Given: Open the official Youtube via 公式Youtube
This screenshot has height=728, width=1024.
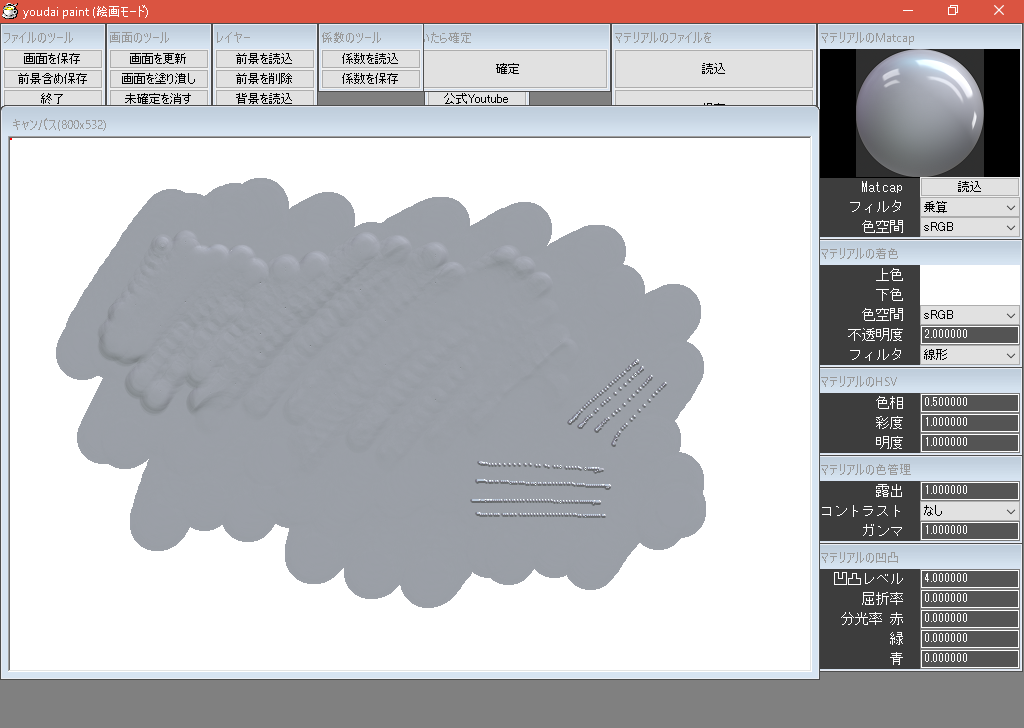Looking at the screenshot, I should tap(476, 98).
